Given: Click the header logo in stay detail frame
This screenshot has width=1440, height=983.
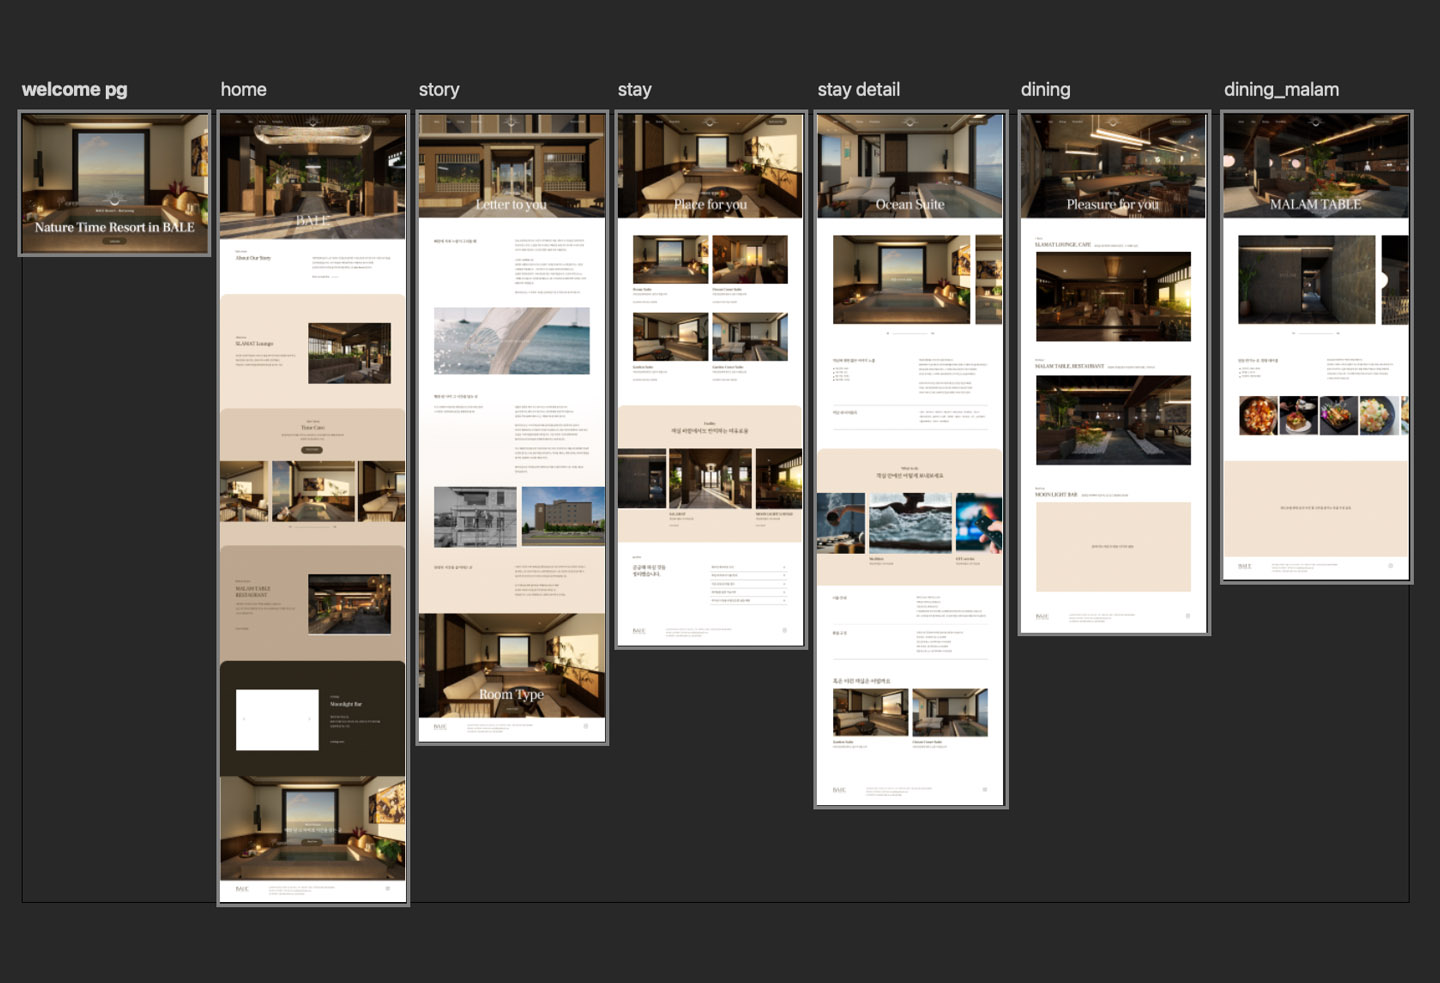Looking at the screenshot, I should click(910, 122).
